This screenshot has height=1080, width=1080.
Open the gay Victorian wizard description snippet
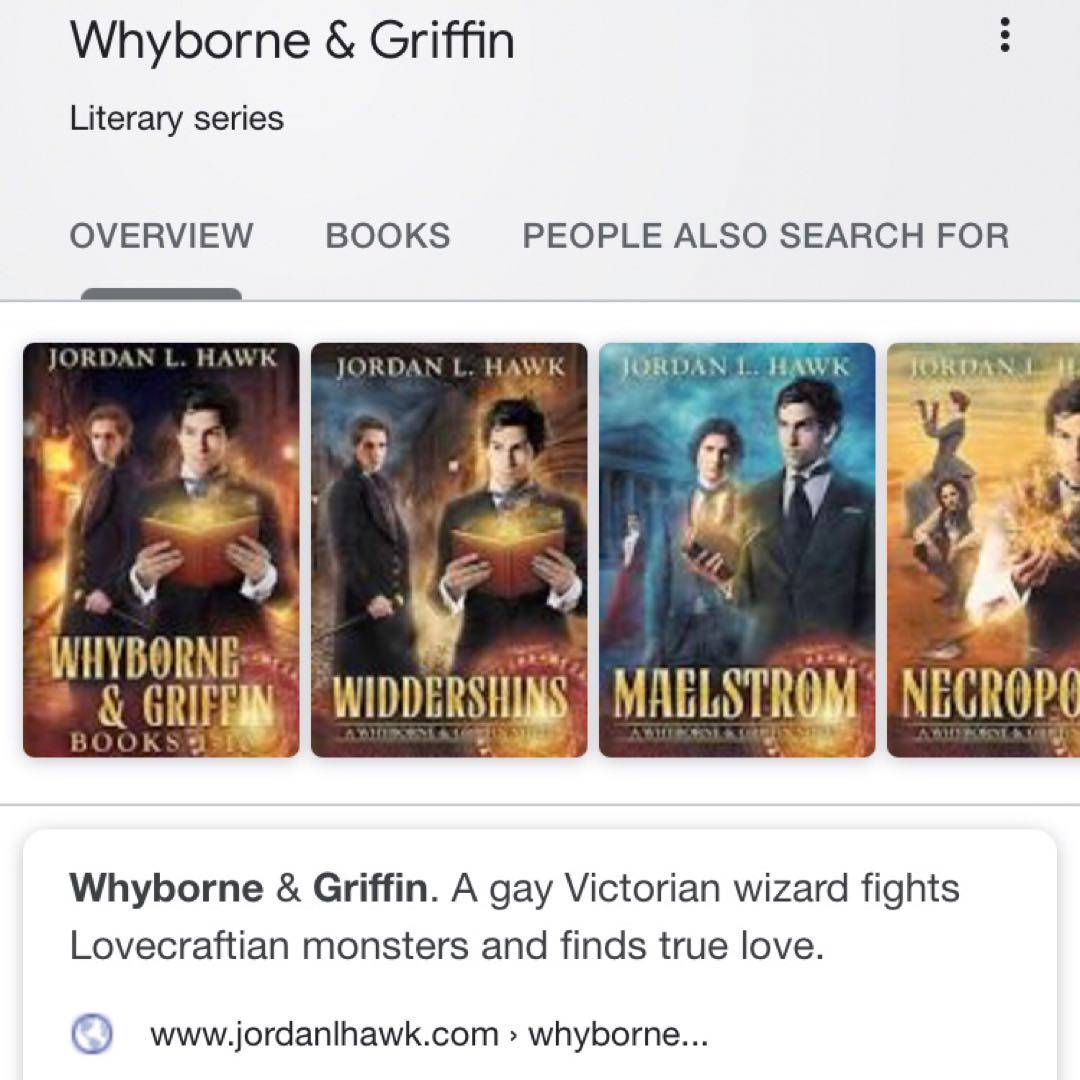pyautogui.click(x=515, y=916)
